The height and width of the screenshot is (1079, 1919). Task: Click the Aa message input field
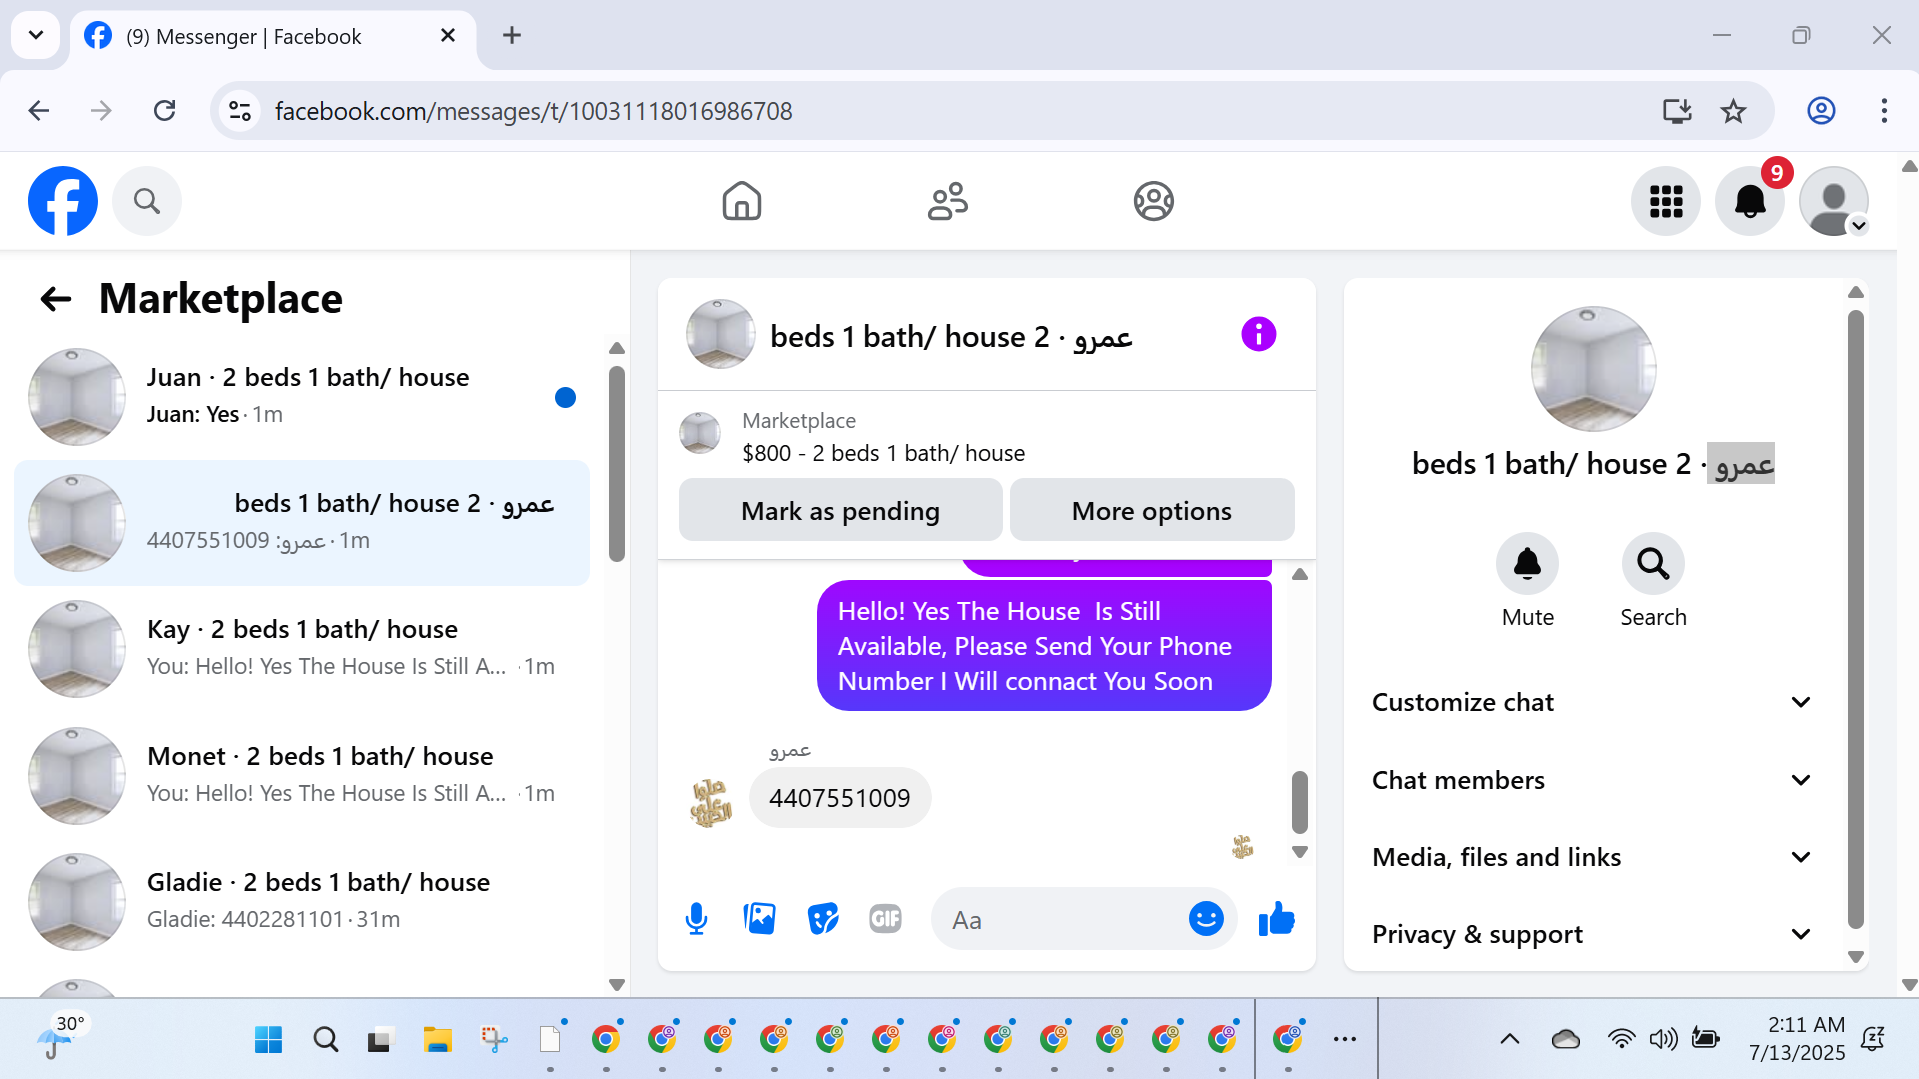click(1060, 918)
